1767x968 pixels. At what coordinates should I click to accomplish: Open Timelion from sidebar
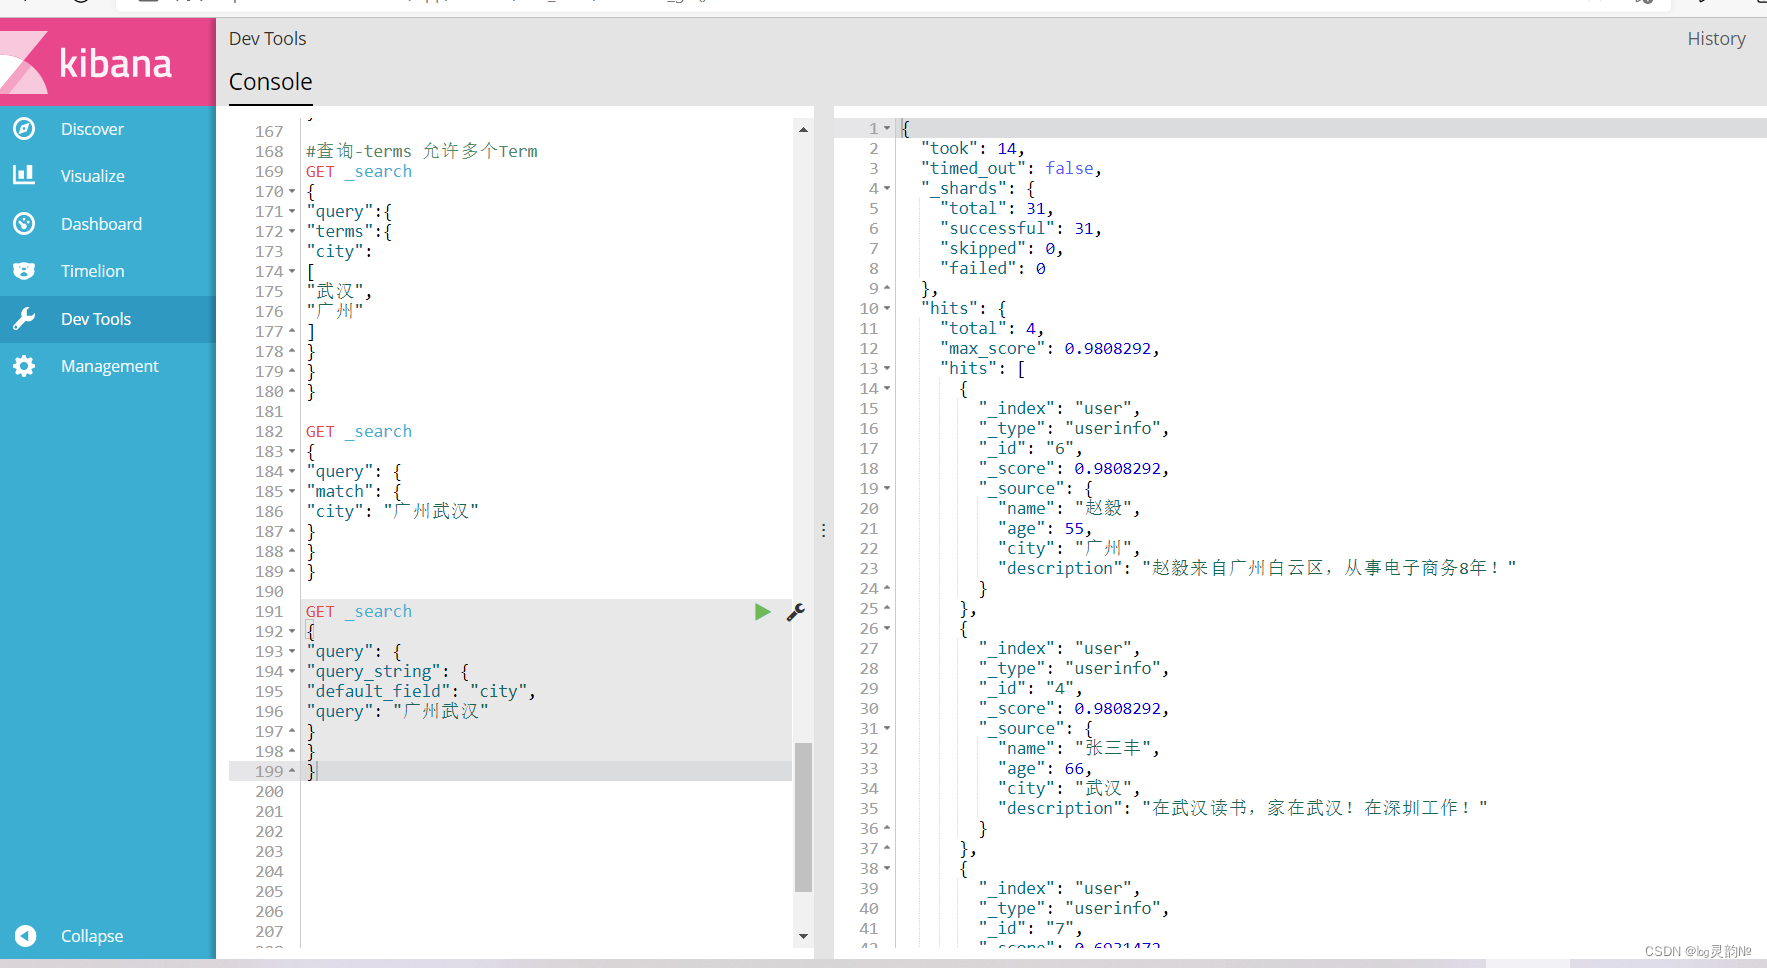tap(92, 271)
